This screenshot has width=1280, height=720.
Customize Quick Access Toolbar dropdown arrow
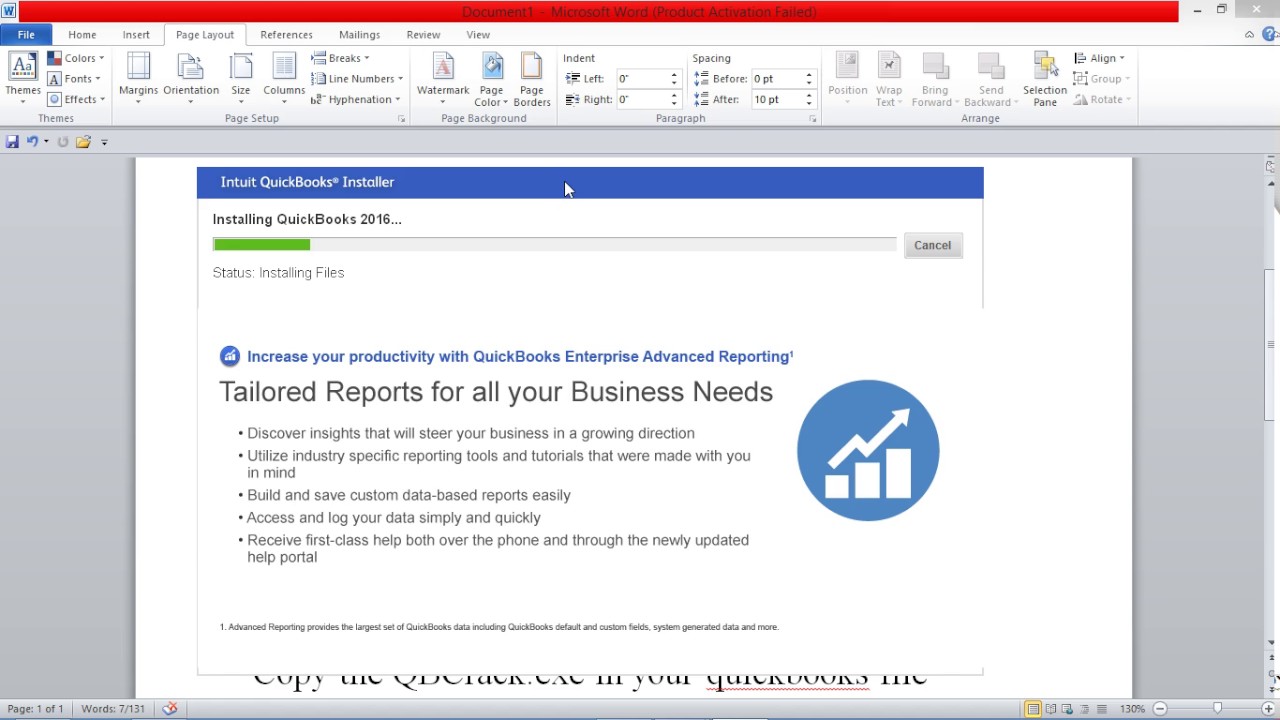[x=104, y=142]
